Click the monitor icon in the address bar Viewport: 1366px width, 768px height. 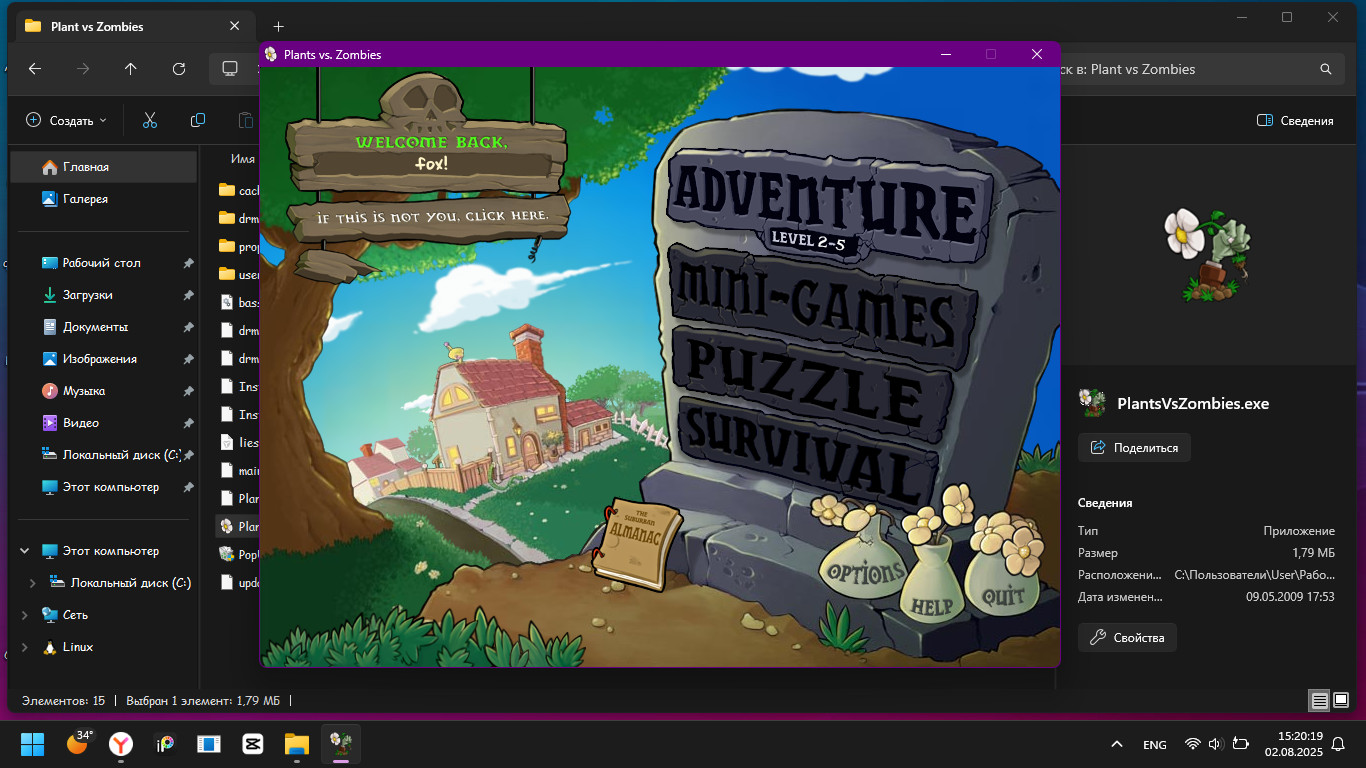coord(230,69)
